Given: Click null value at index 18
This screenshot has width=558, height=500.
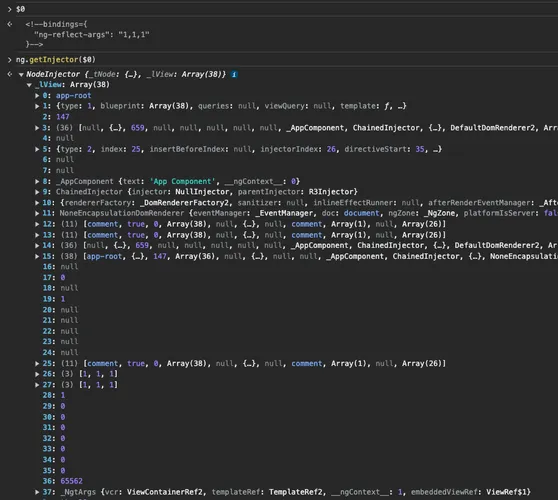Looking at the screenshot, I should 69,288.
